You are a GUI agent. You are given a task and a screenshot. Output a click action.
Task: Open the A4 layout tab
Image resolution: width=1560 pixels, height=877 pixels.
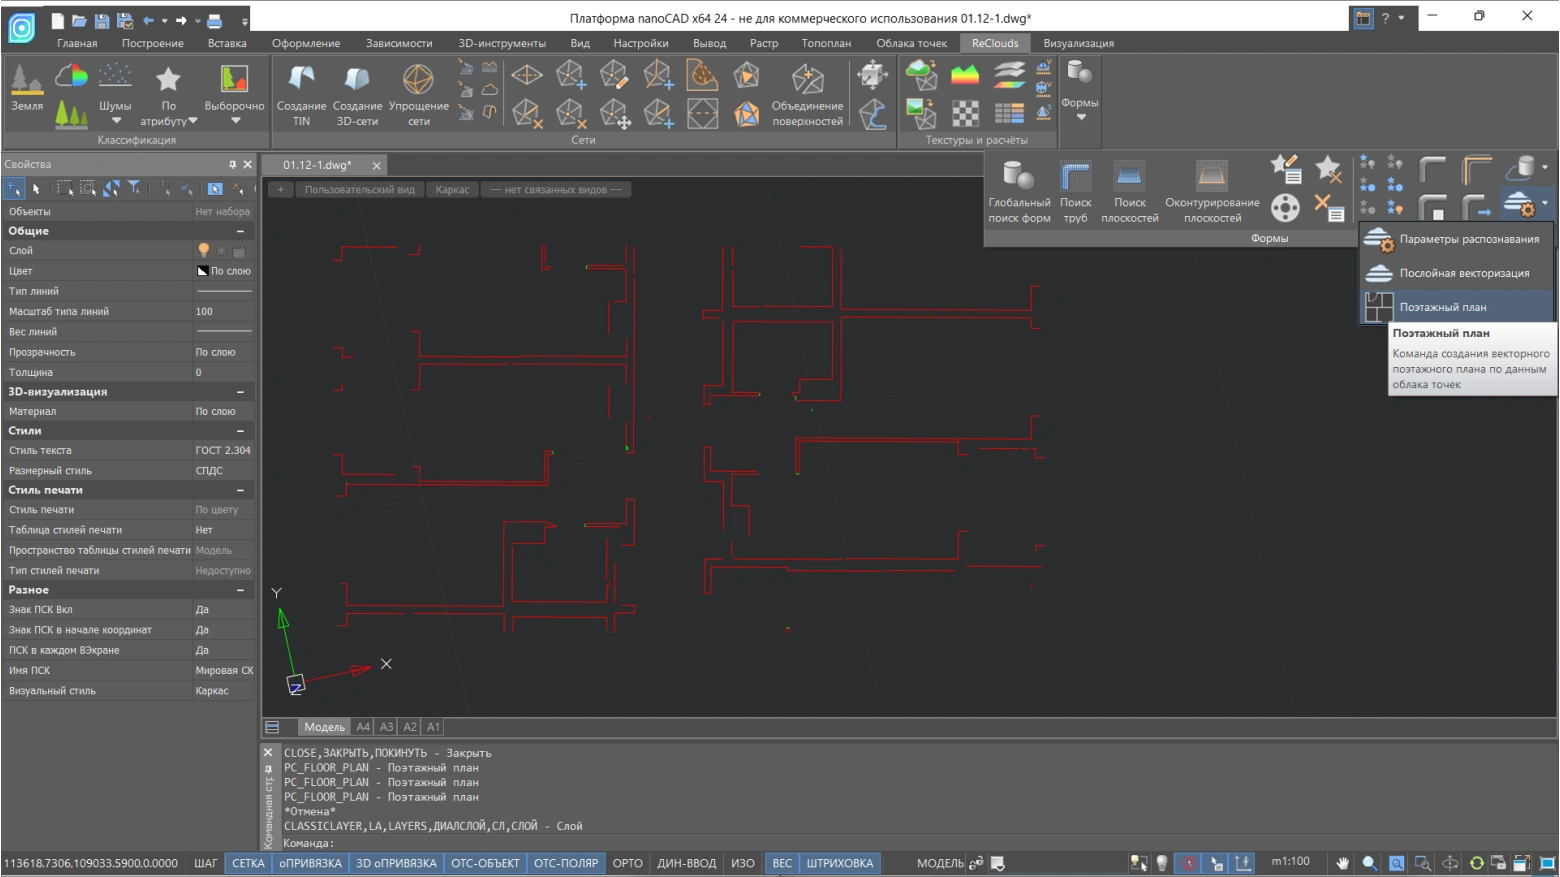pos(363,727)
